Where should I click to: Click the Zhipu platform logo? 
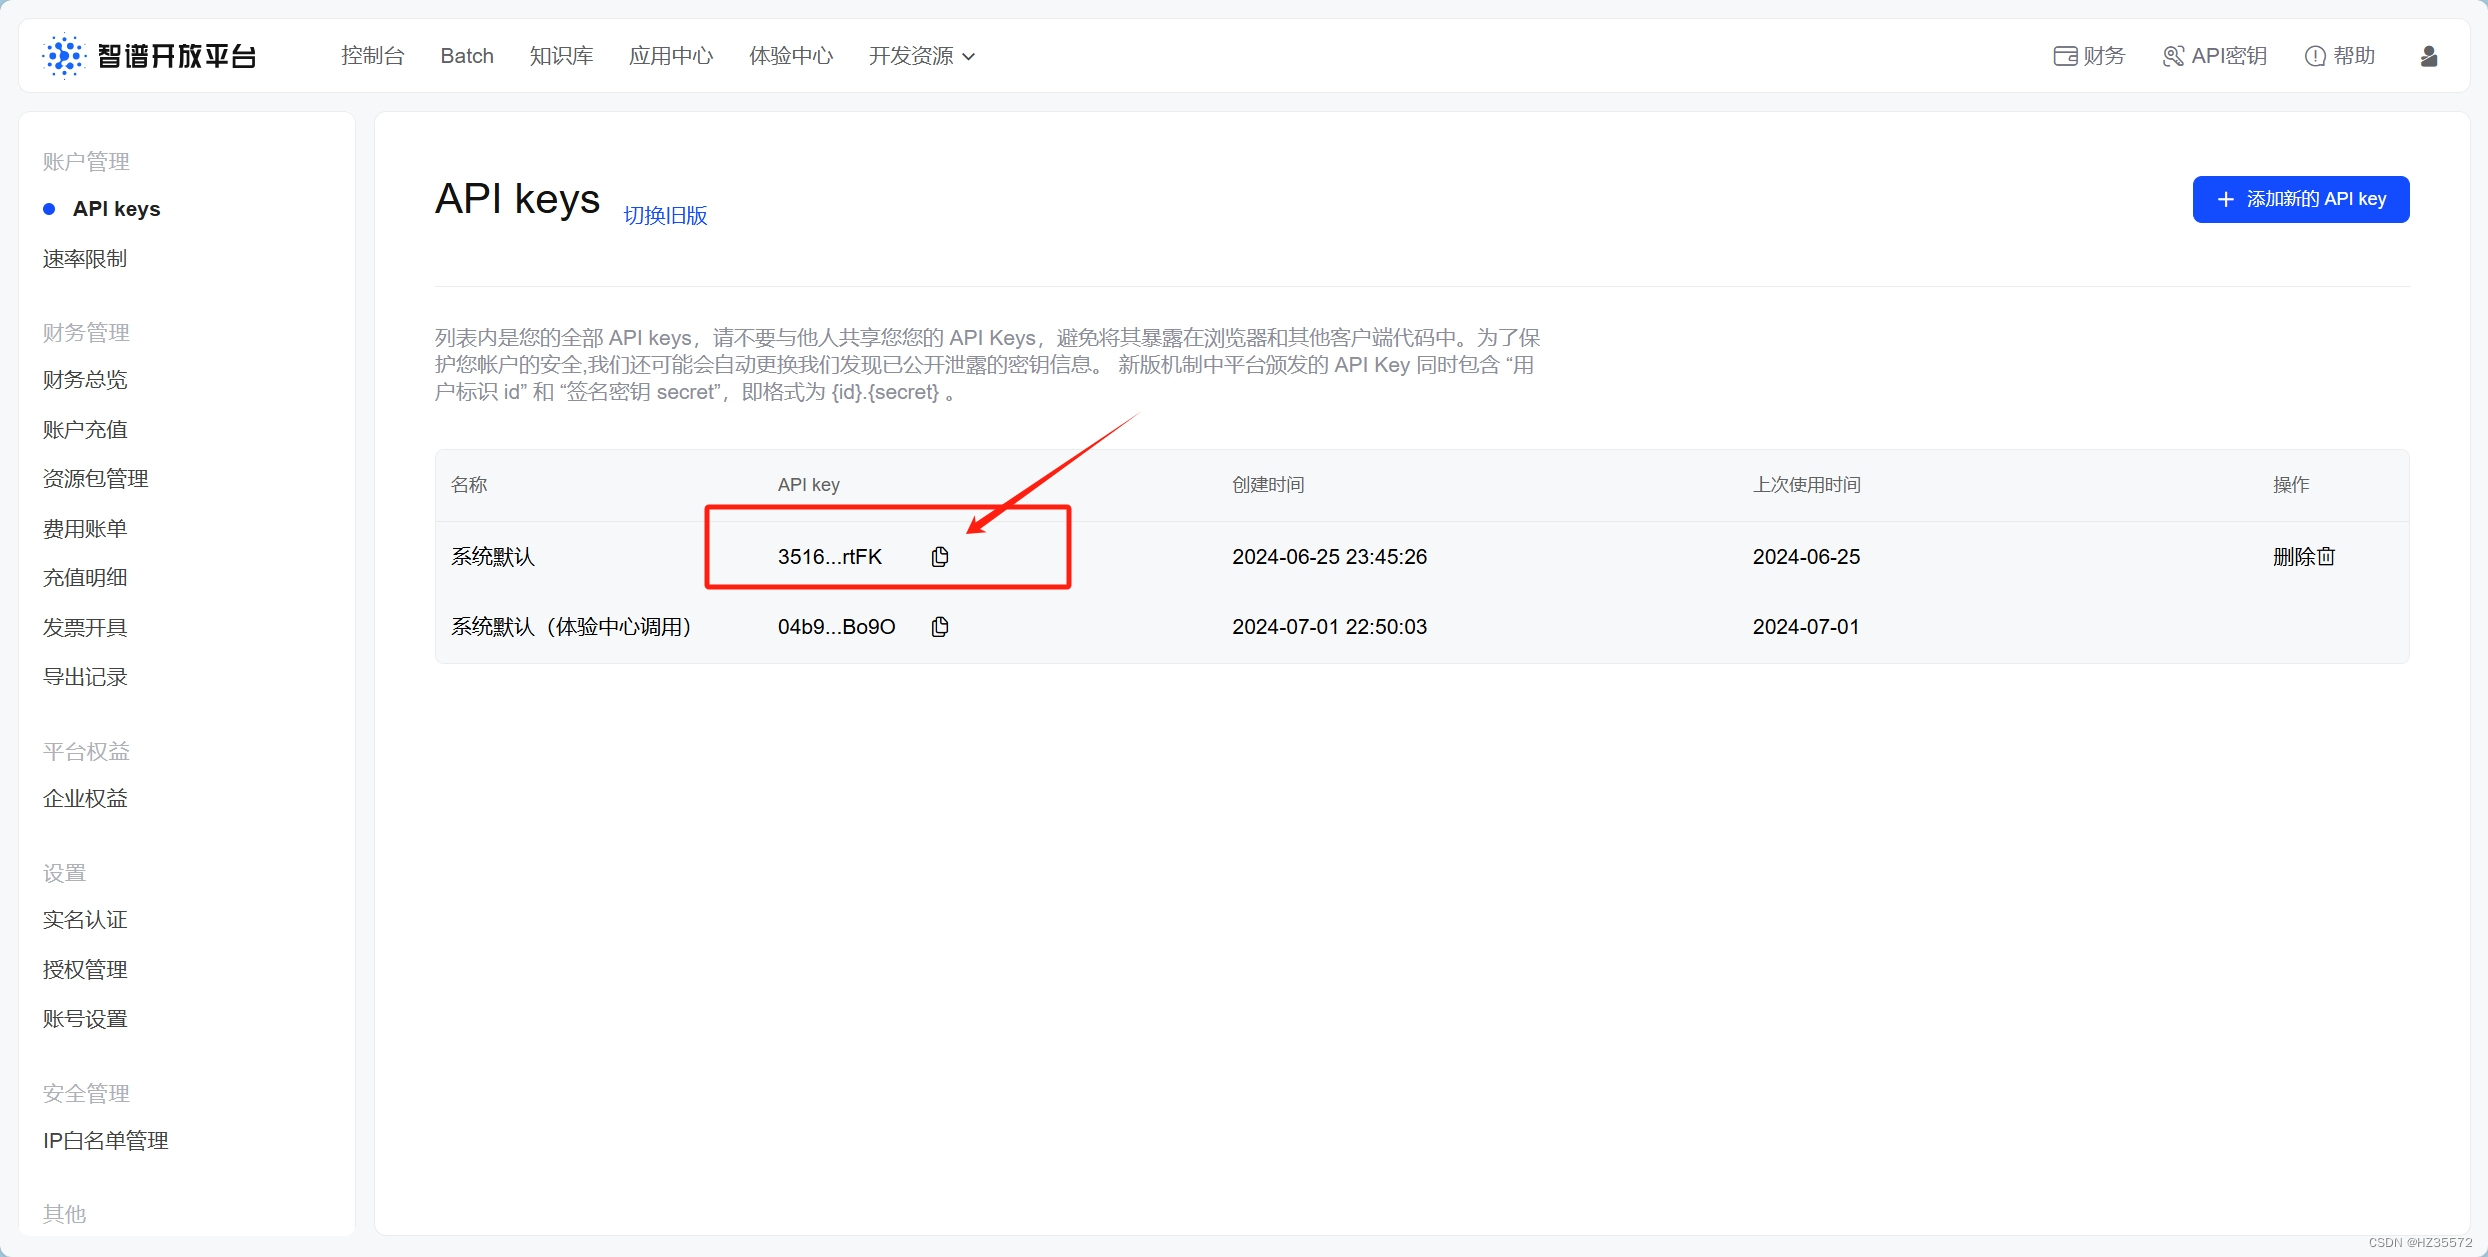click(x=150, y=56)
